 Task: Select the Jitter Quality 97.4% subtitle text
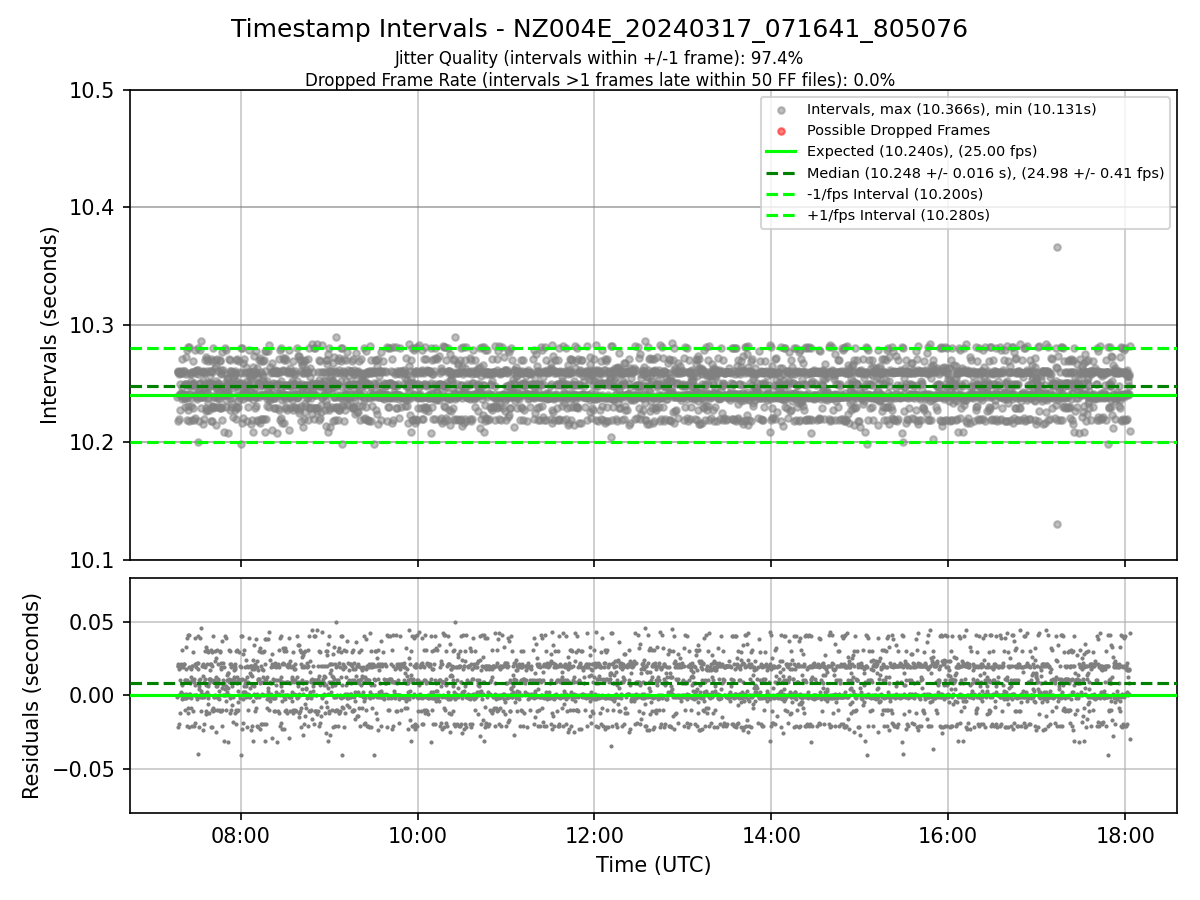[599, 59]
